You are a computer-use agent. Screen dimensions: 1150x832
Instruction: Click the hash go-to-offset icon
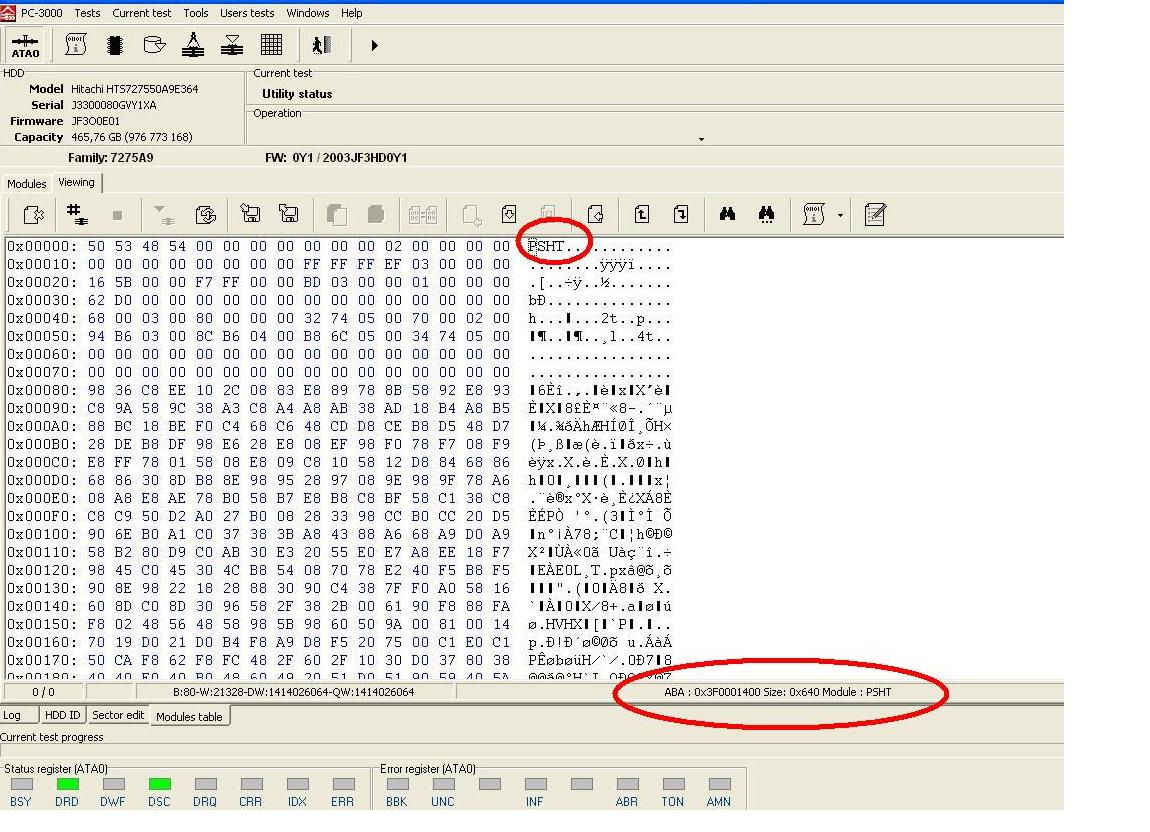click(x=76, y=214)
